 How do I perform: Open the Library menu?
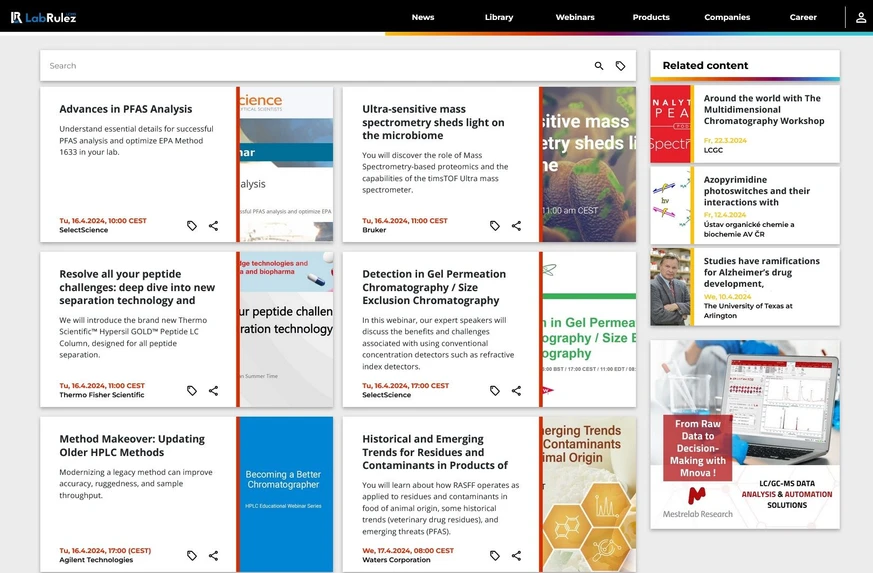point(499,17)
